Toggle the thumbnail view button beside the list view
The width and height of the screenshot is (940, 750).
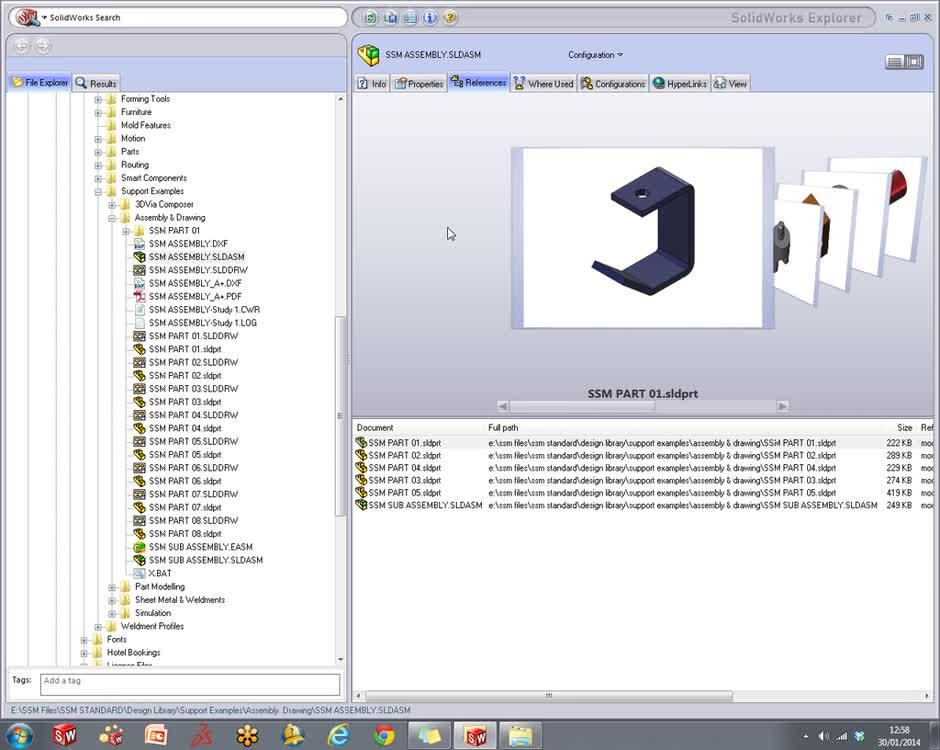click(911, 61)
